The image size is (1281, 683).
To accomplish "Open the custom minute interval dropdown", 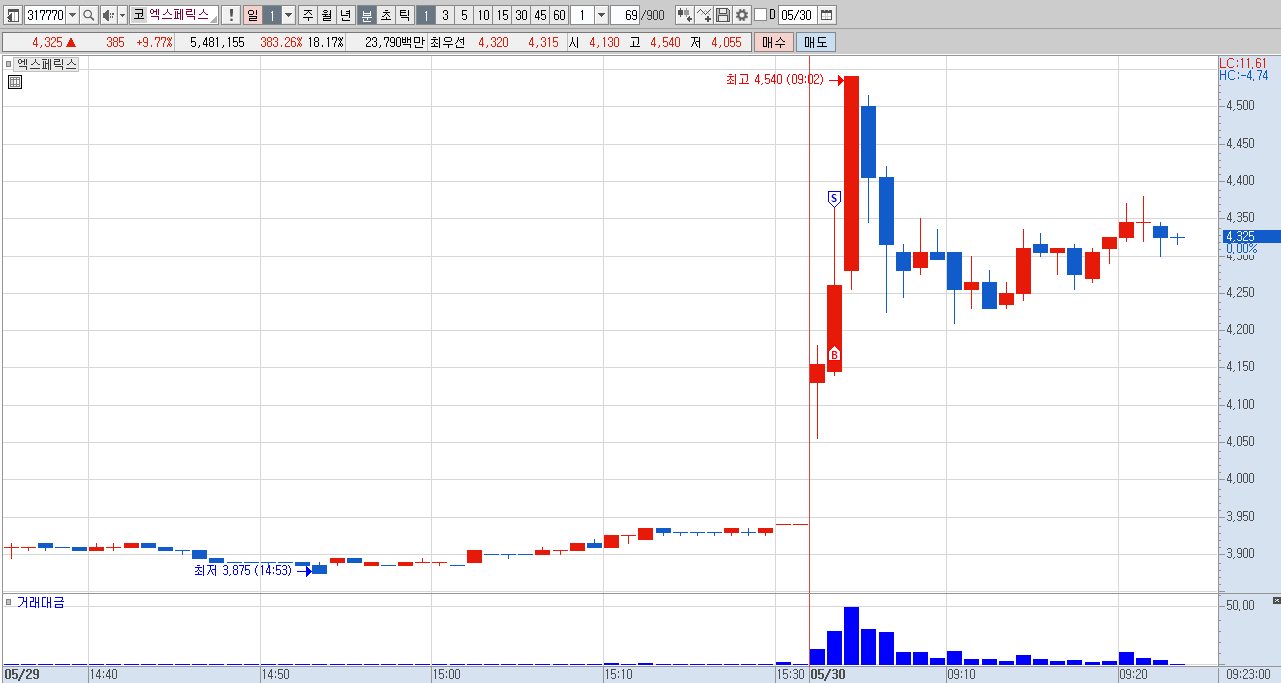I will (x=600, y=15).
